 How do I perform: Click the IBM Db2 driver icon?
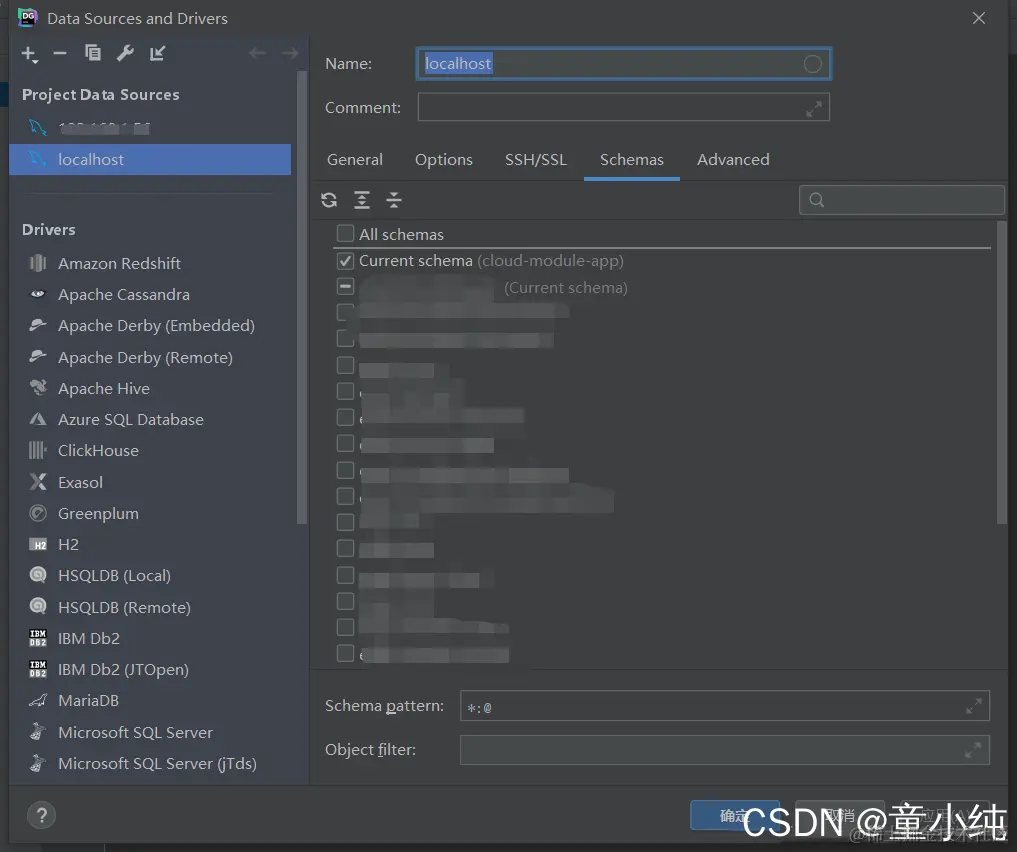point(38,638)
